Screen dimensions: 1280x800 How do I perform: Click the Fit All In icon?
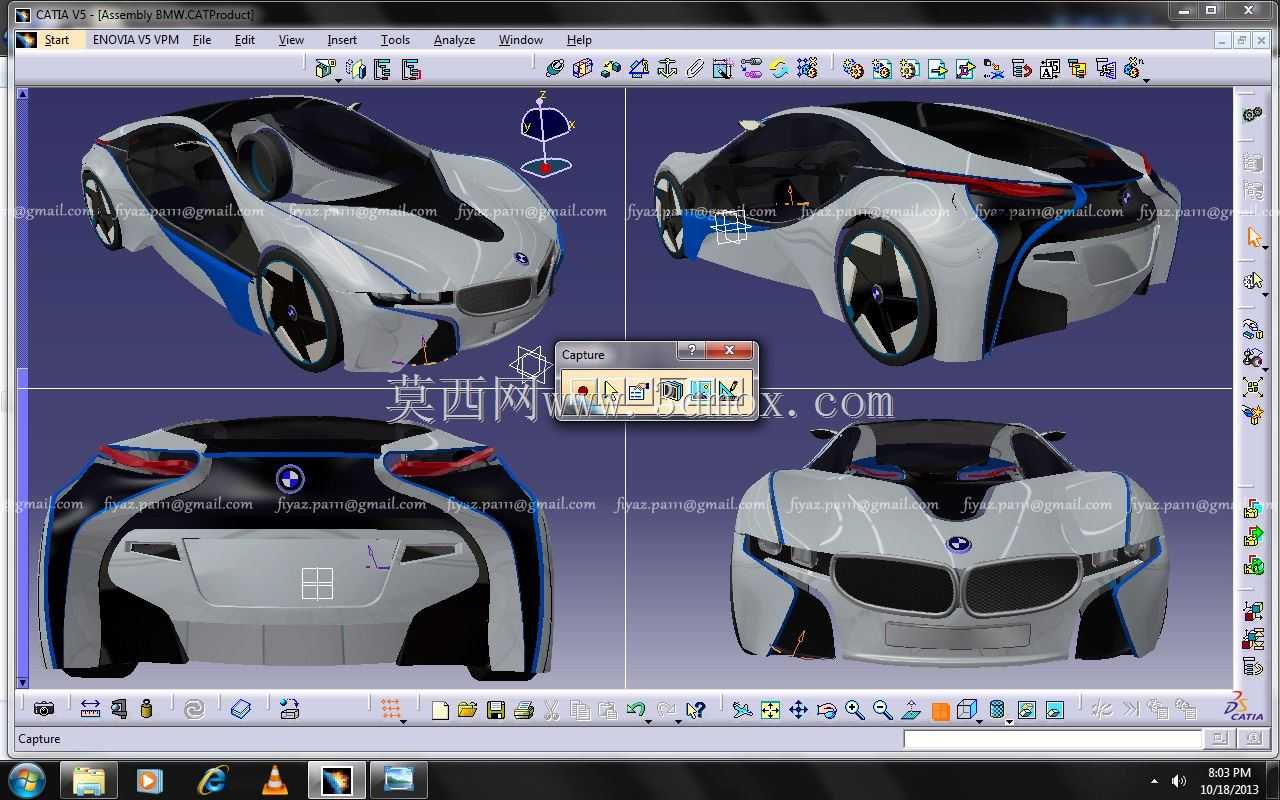coord(770,710)
